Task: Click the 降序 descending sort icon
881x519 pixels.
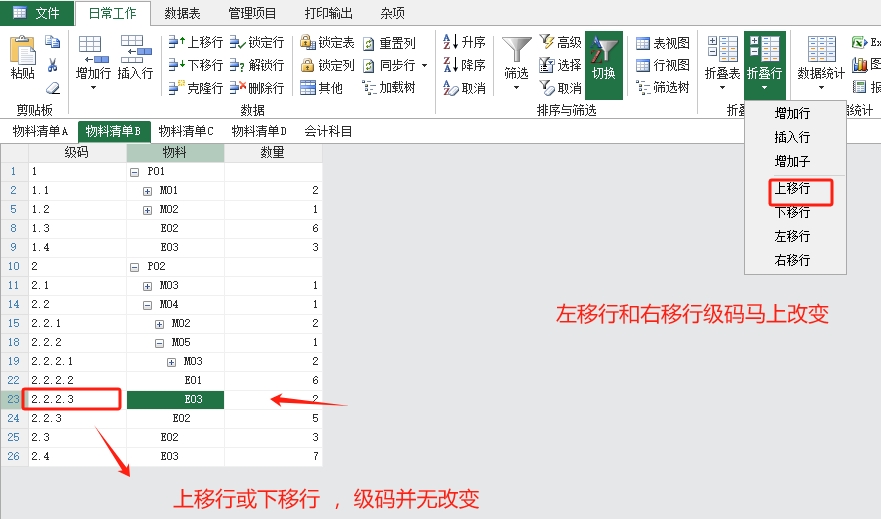Action: (x=450, y=65)
